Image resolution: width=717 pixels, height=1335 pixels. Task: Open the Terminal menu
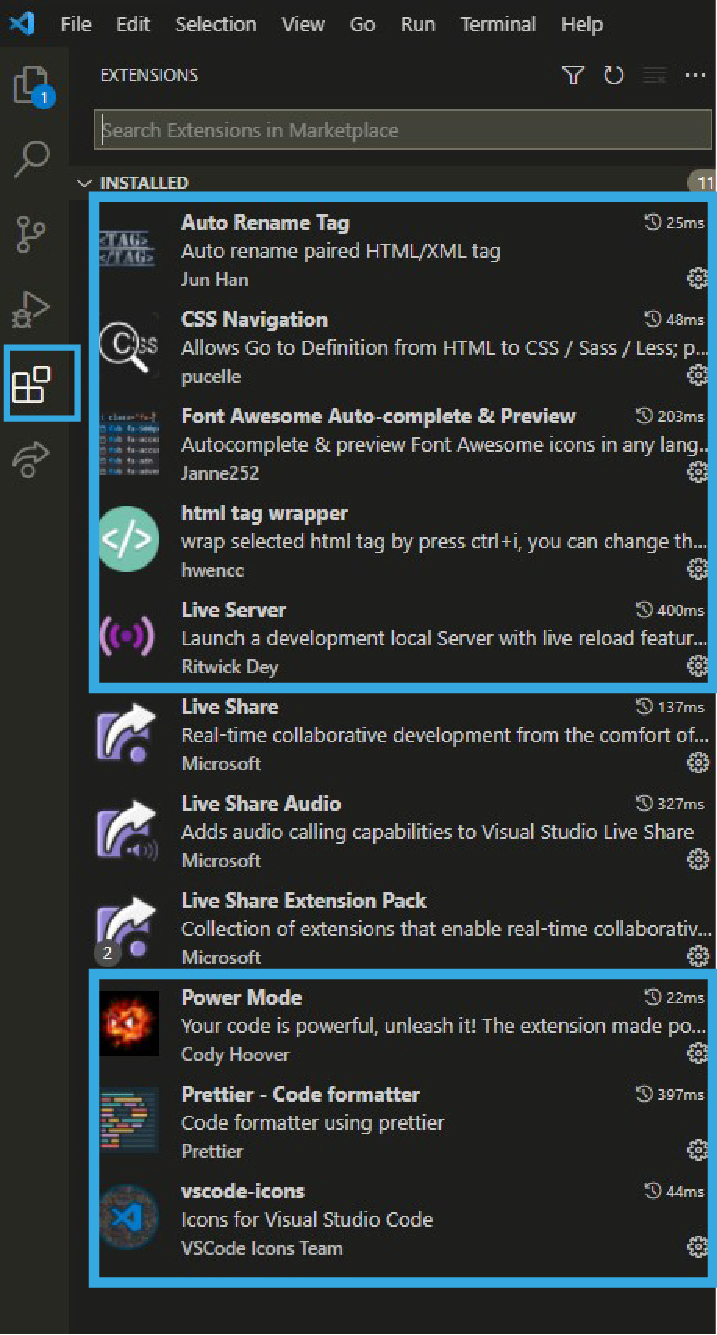point(499,24)
